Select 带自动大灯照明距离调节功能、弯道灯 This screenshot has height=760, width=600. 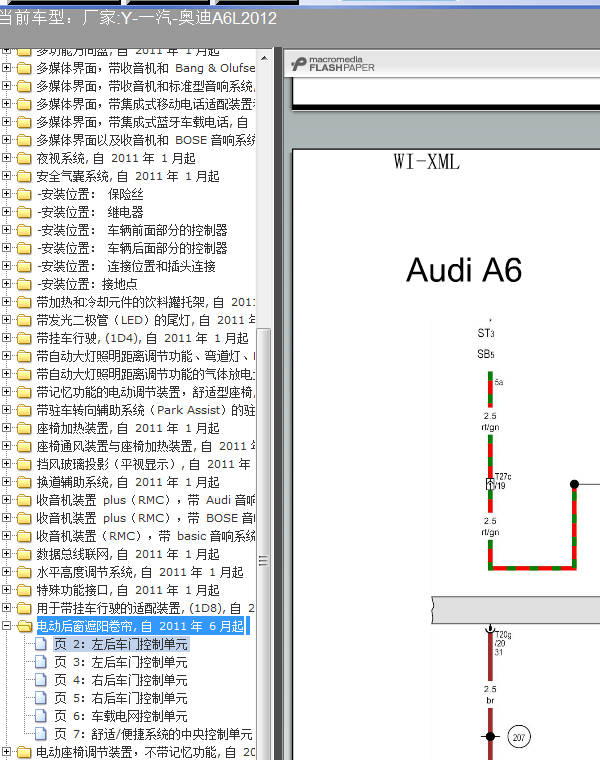[x=145, y=356]
